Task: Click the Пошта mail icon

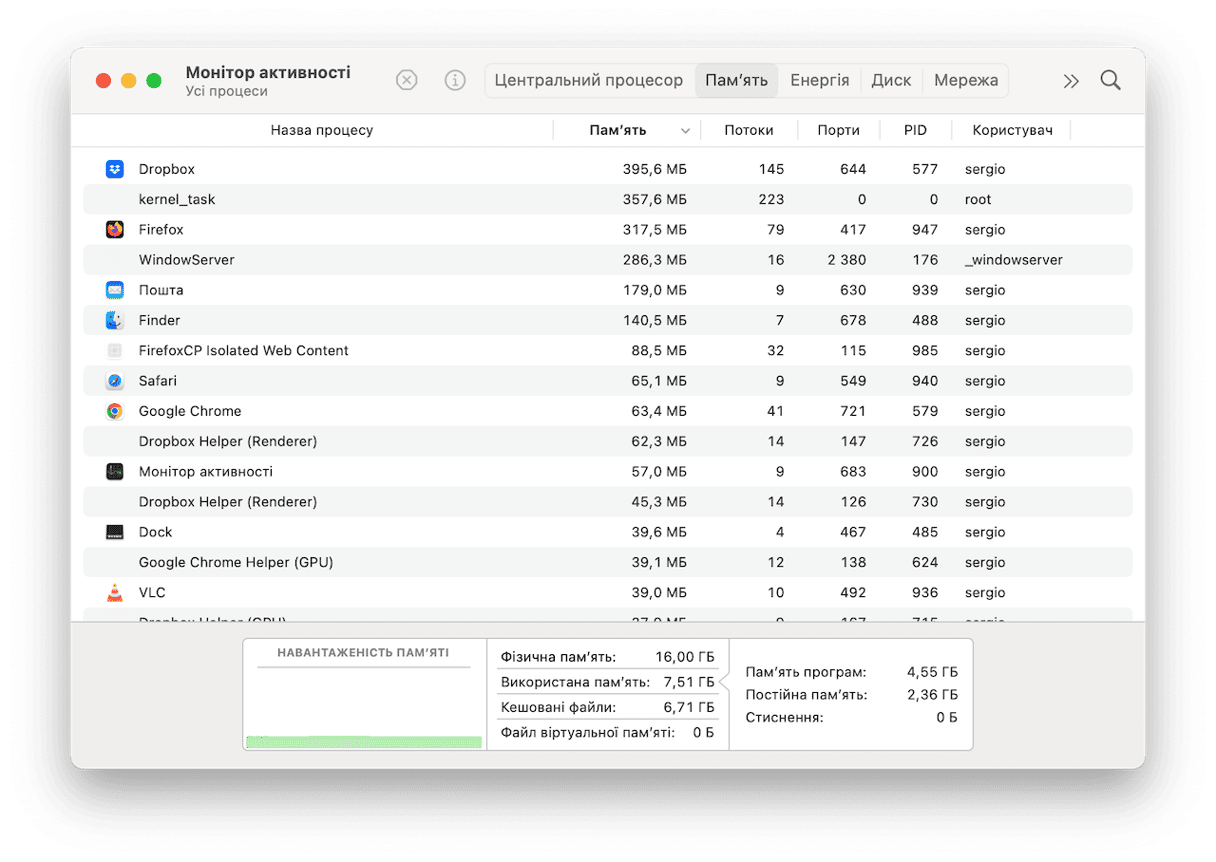Action: [x=115, y=290]
